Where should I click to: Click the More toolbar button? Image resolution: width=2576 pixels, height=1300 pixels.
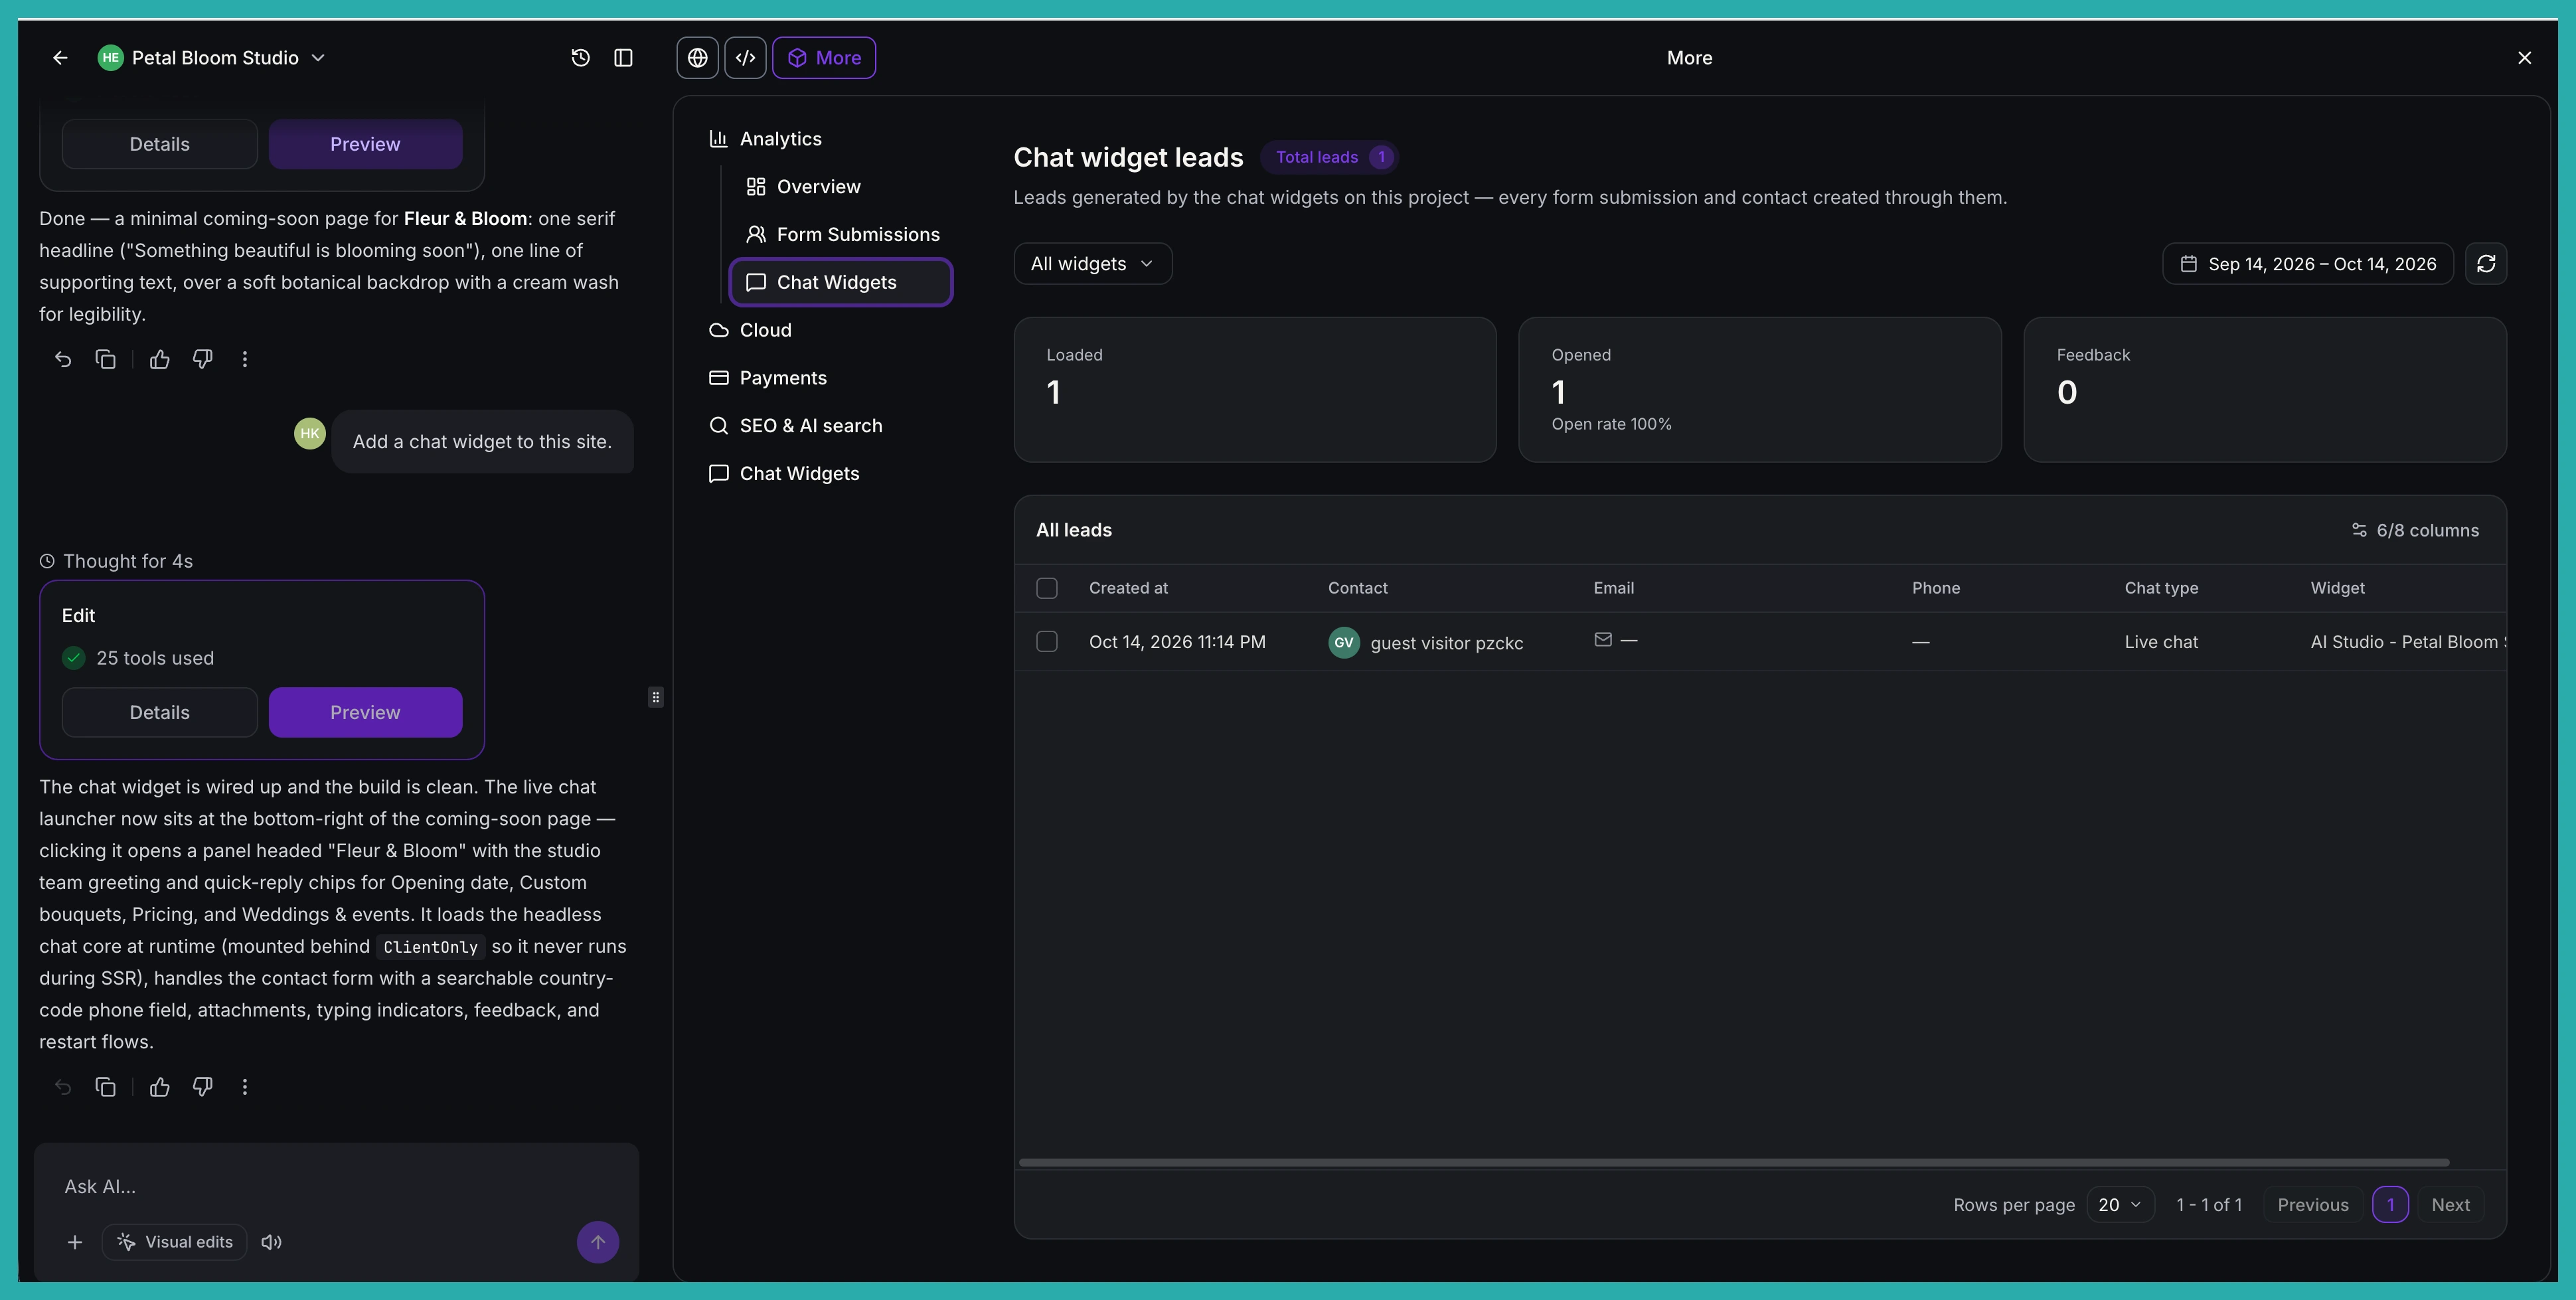pos(823,58)
